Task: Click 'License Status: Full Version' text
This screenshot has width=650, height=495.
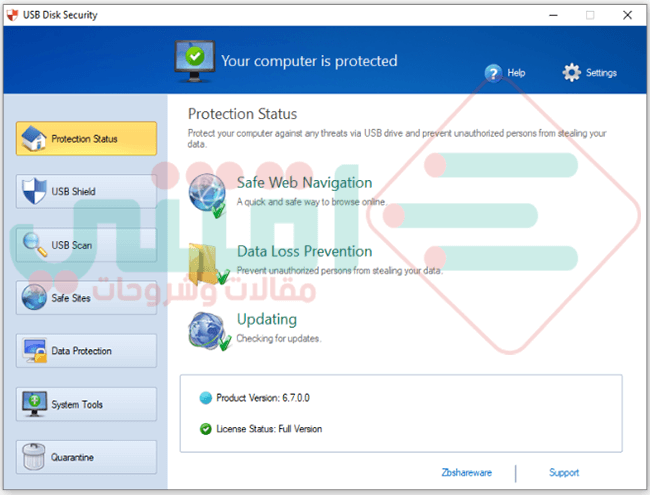Action: coord(269,429)
